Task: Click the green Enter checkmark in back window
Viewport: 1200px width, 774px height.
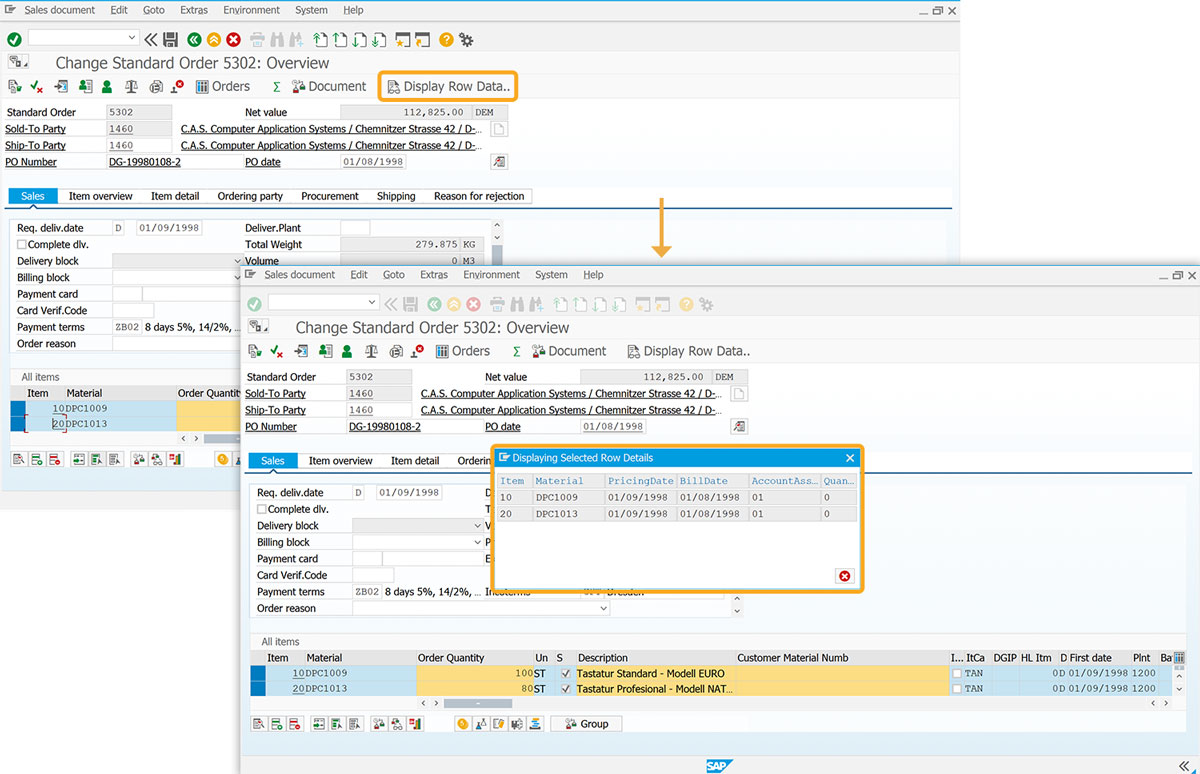Action: coord(14,39)
